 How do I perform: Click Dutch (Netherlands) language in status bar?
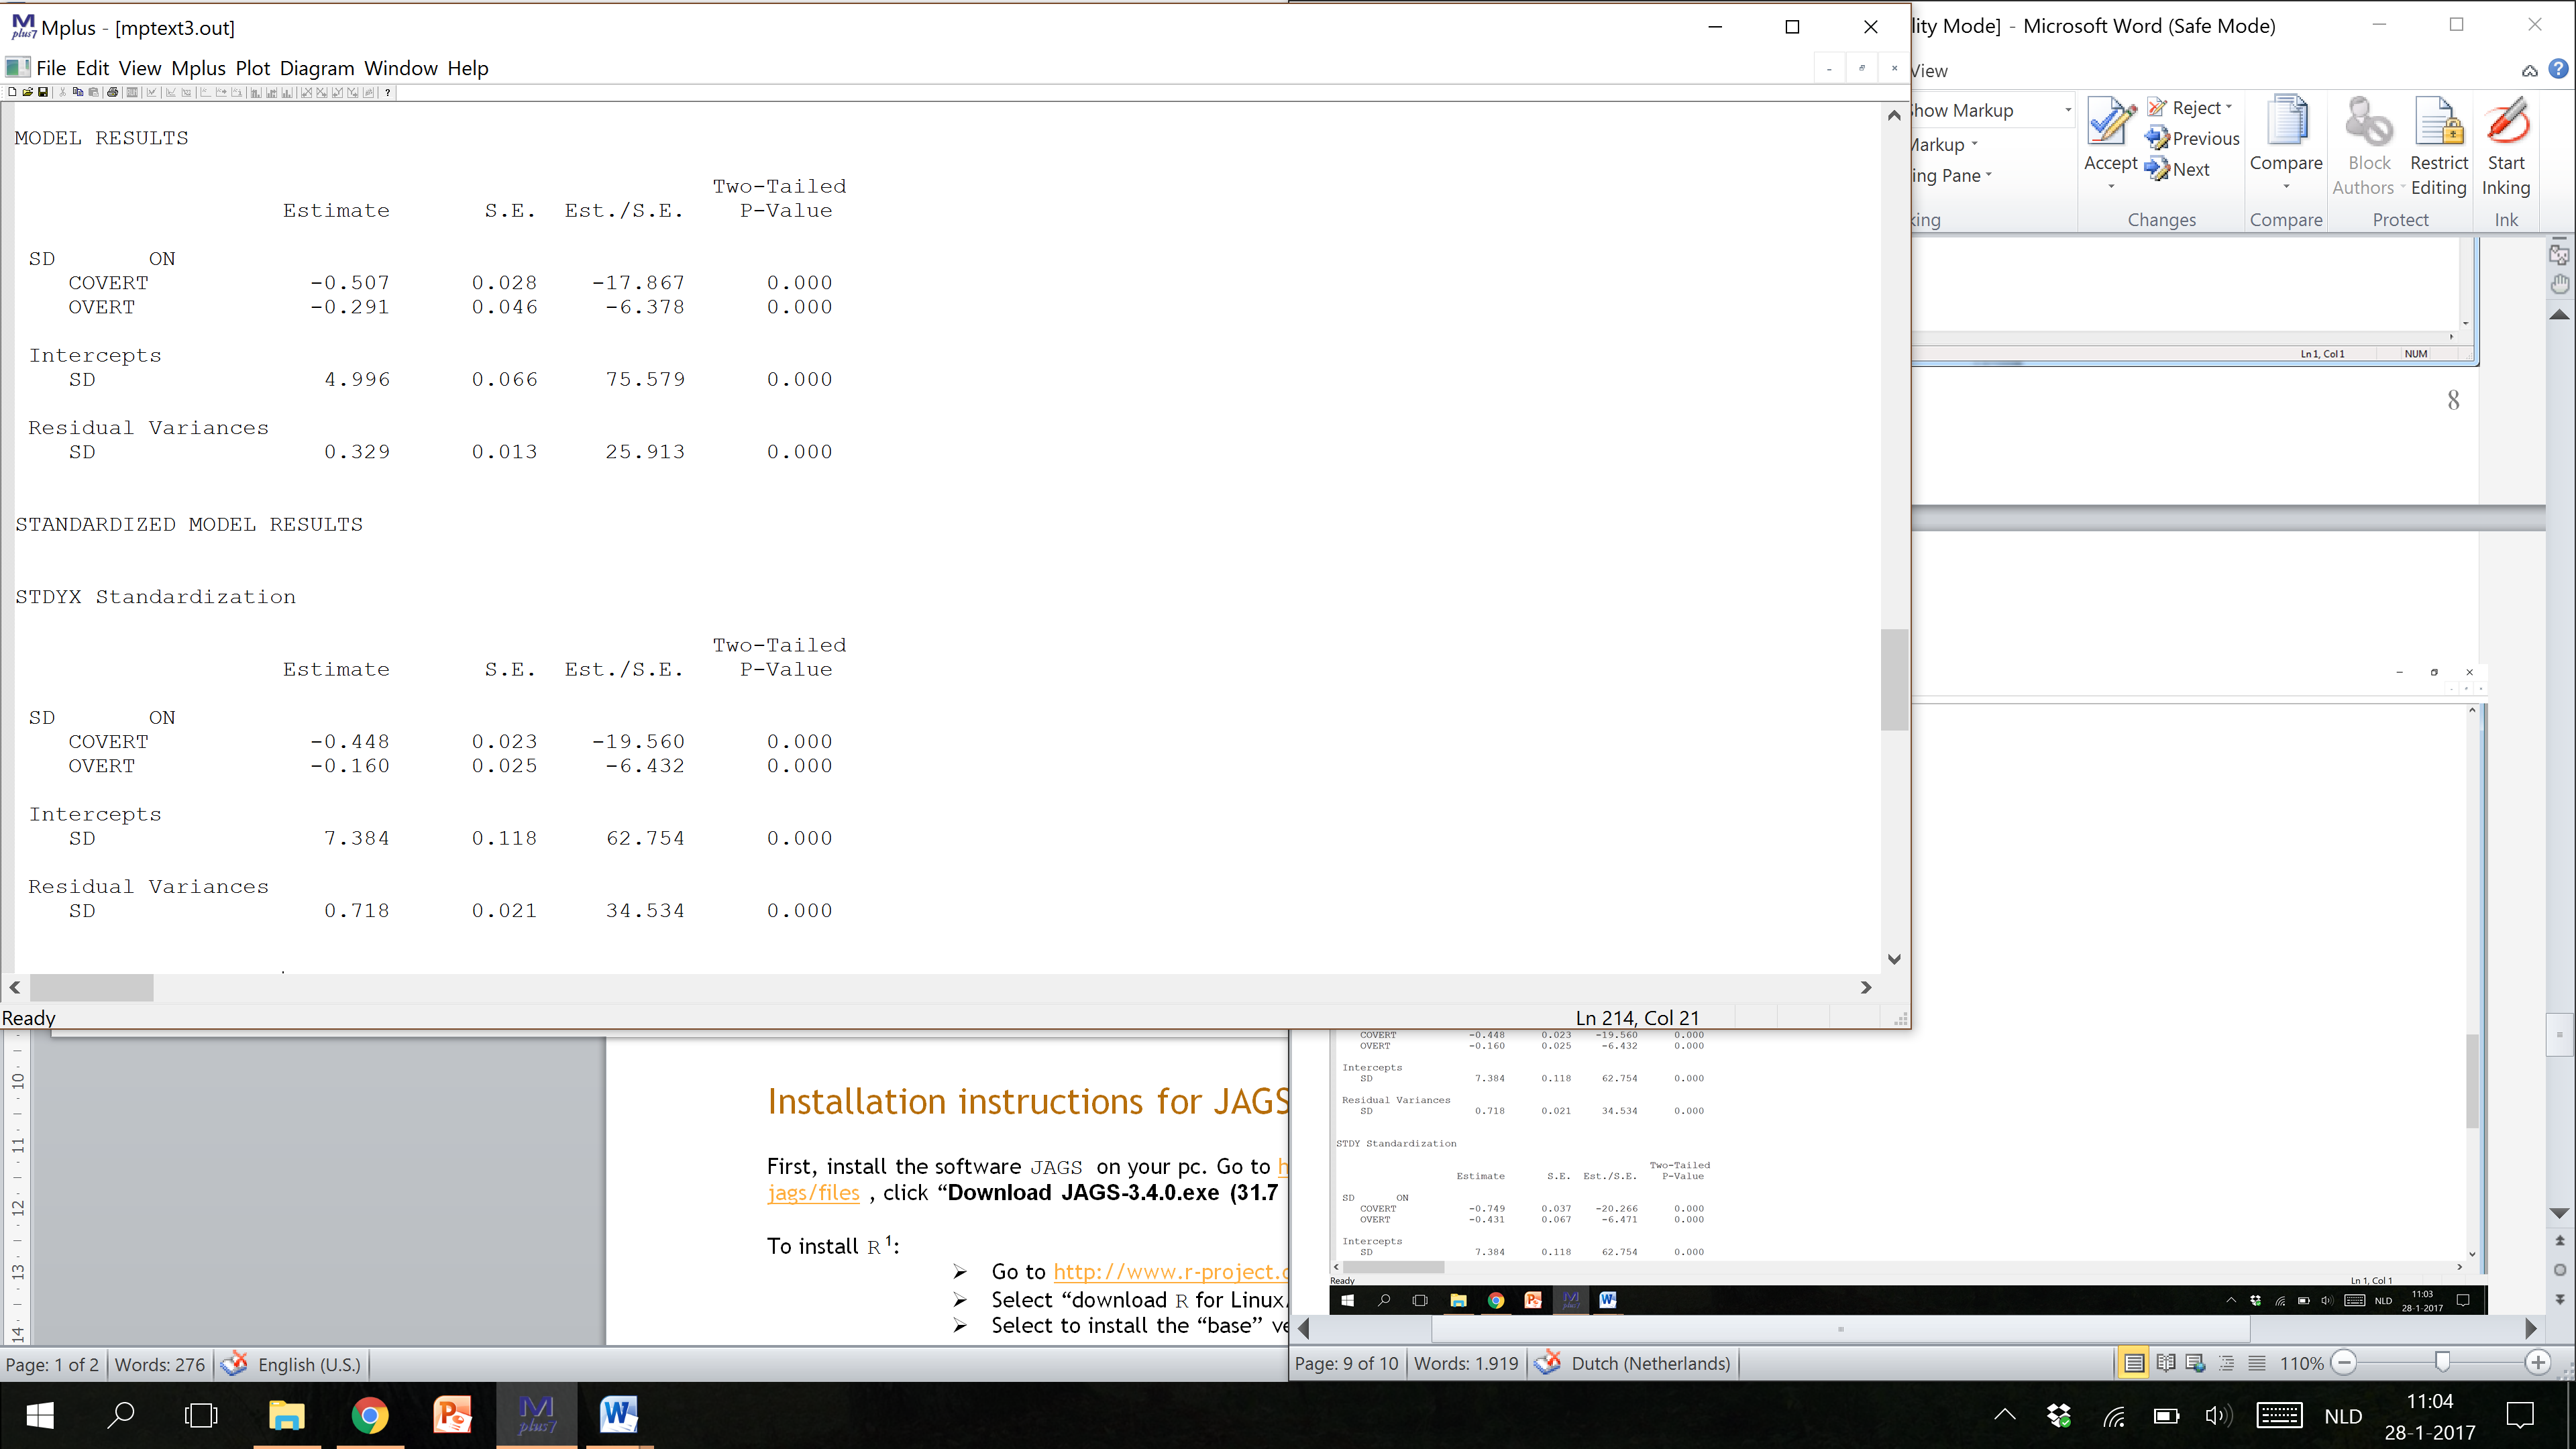tap(1650, 1363)
